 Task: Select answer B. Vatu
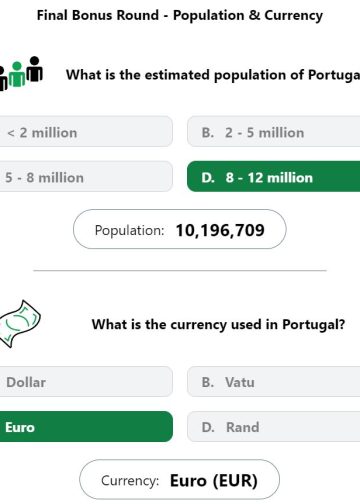274,382
